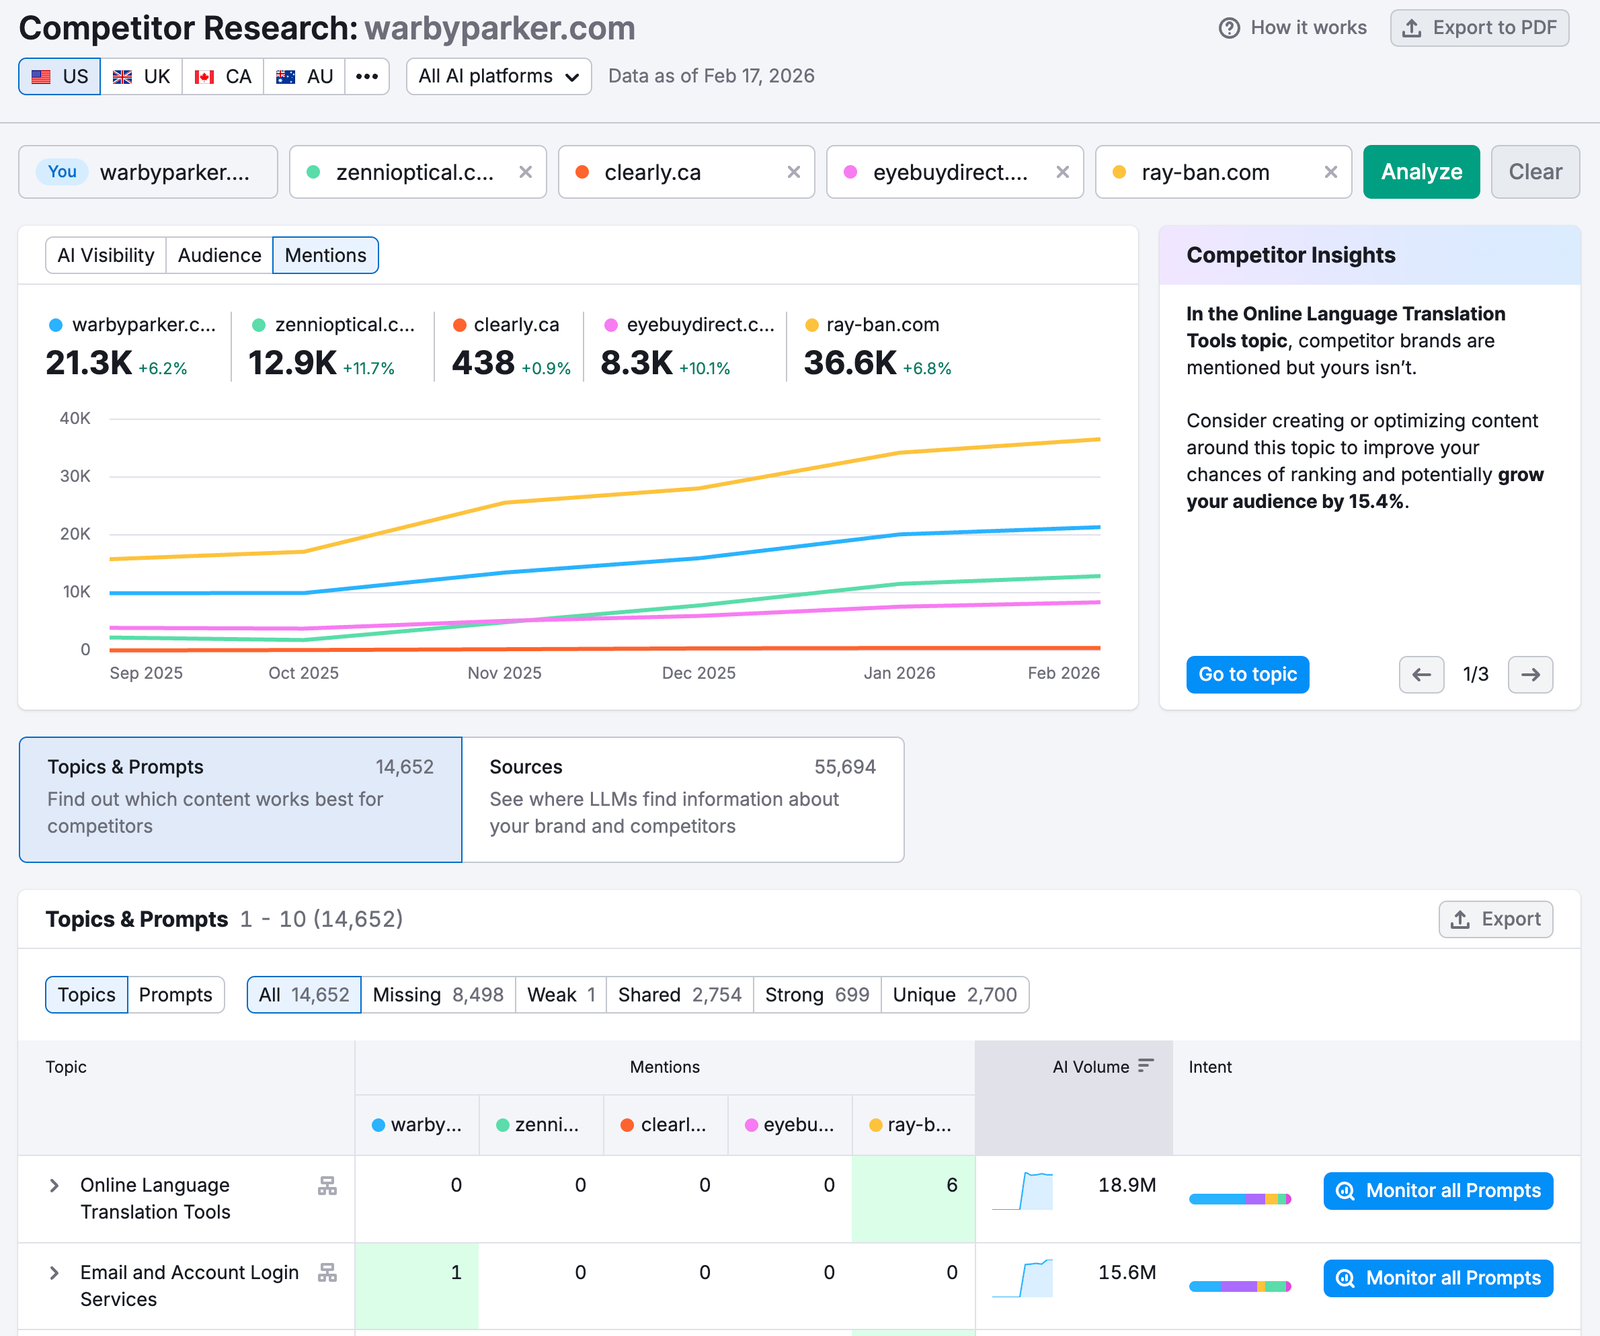Switch to the Audience tab
The height and width of the screenshot is (1336, 1600).
218,255
